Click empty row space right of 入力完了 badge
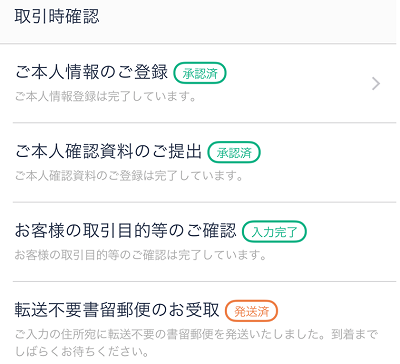 click(x=350, y=232)
